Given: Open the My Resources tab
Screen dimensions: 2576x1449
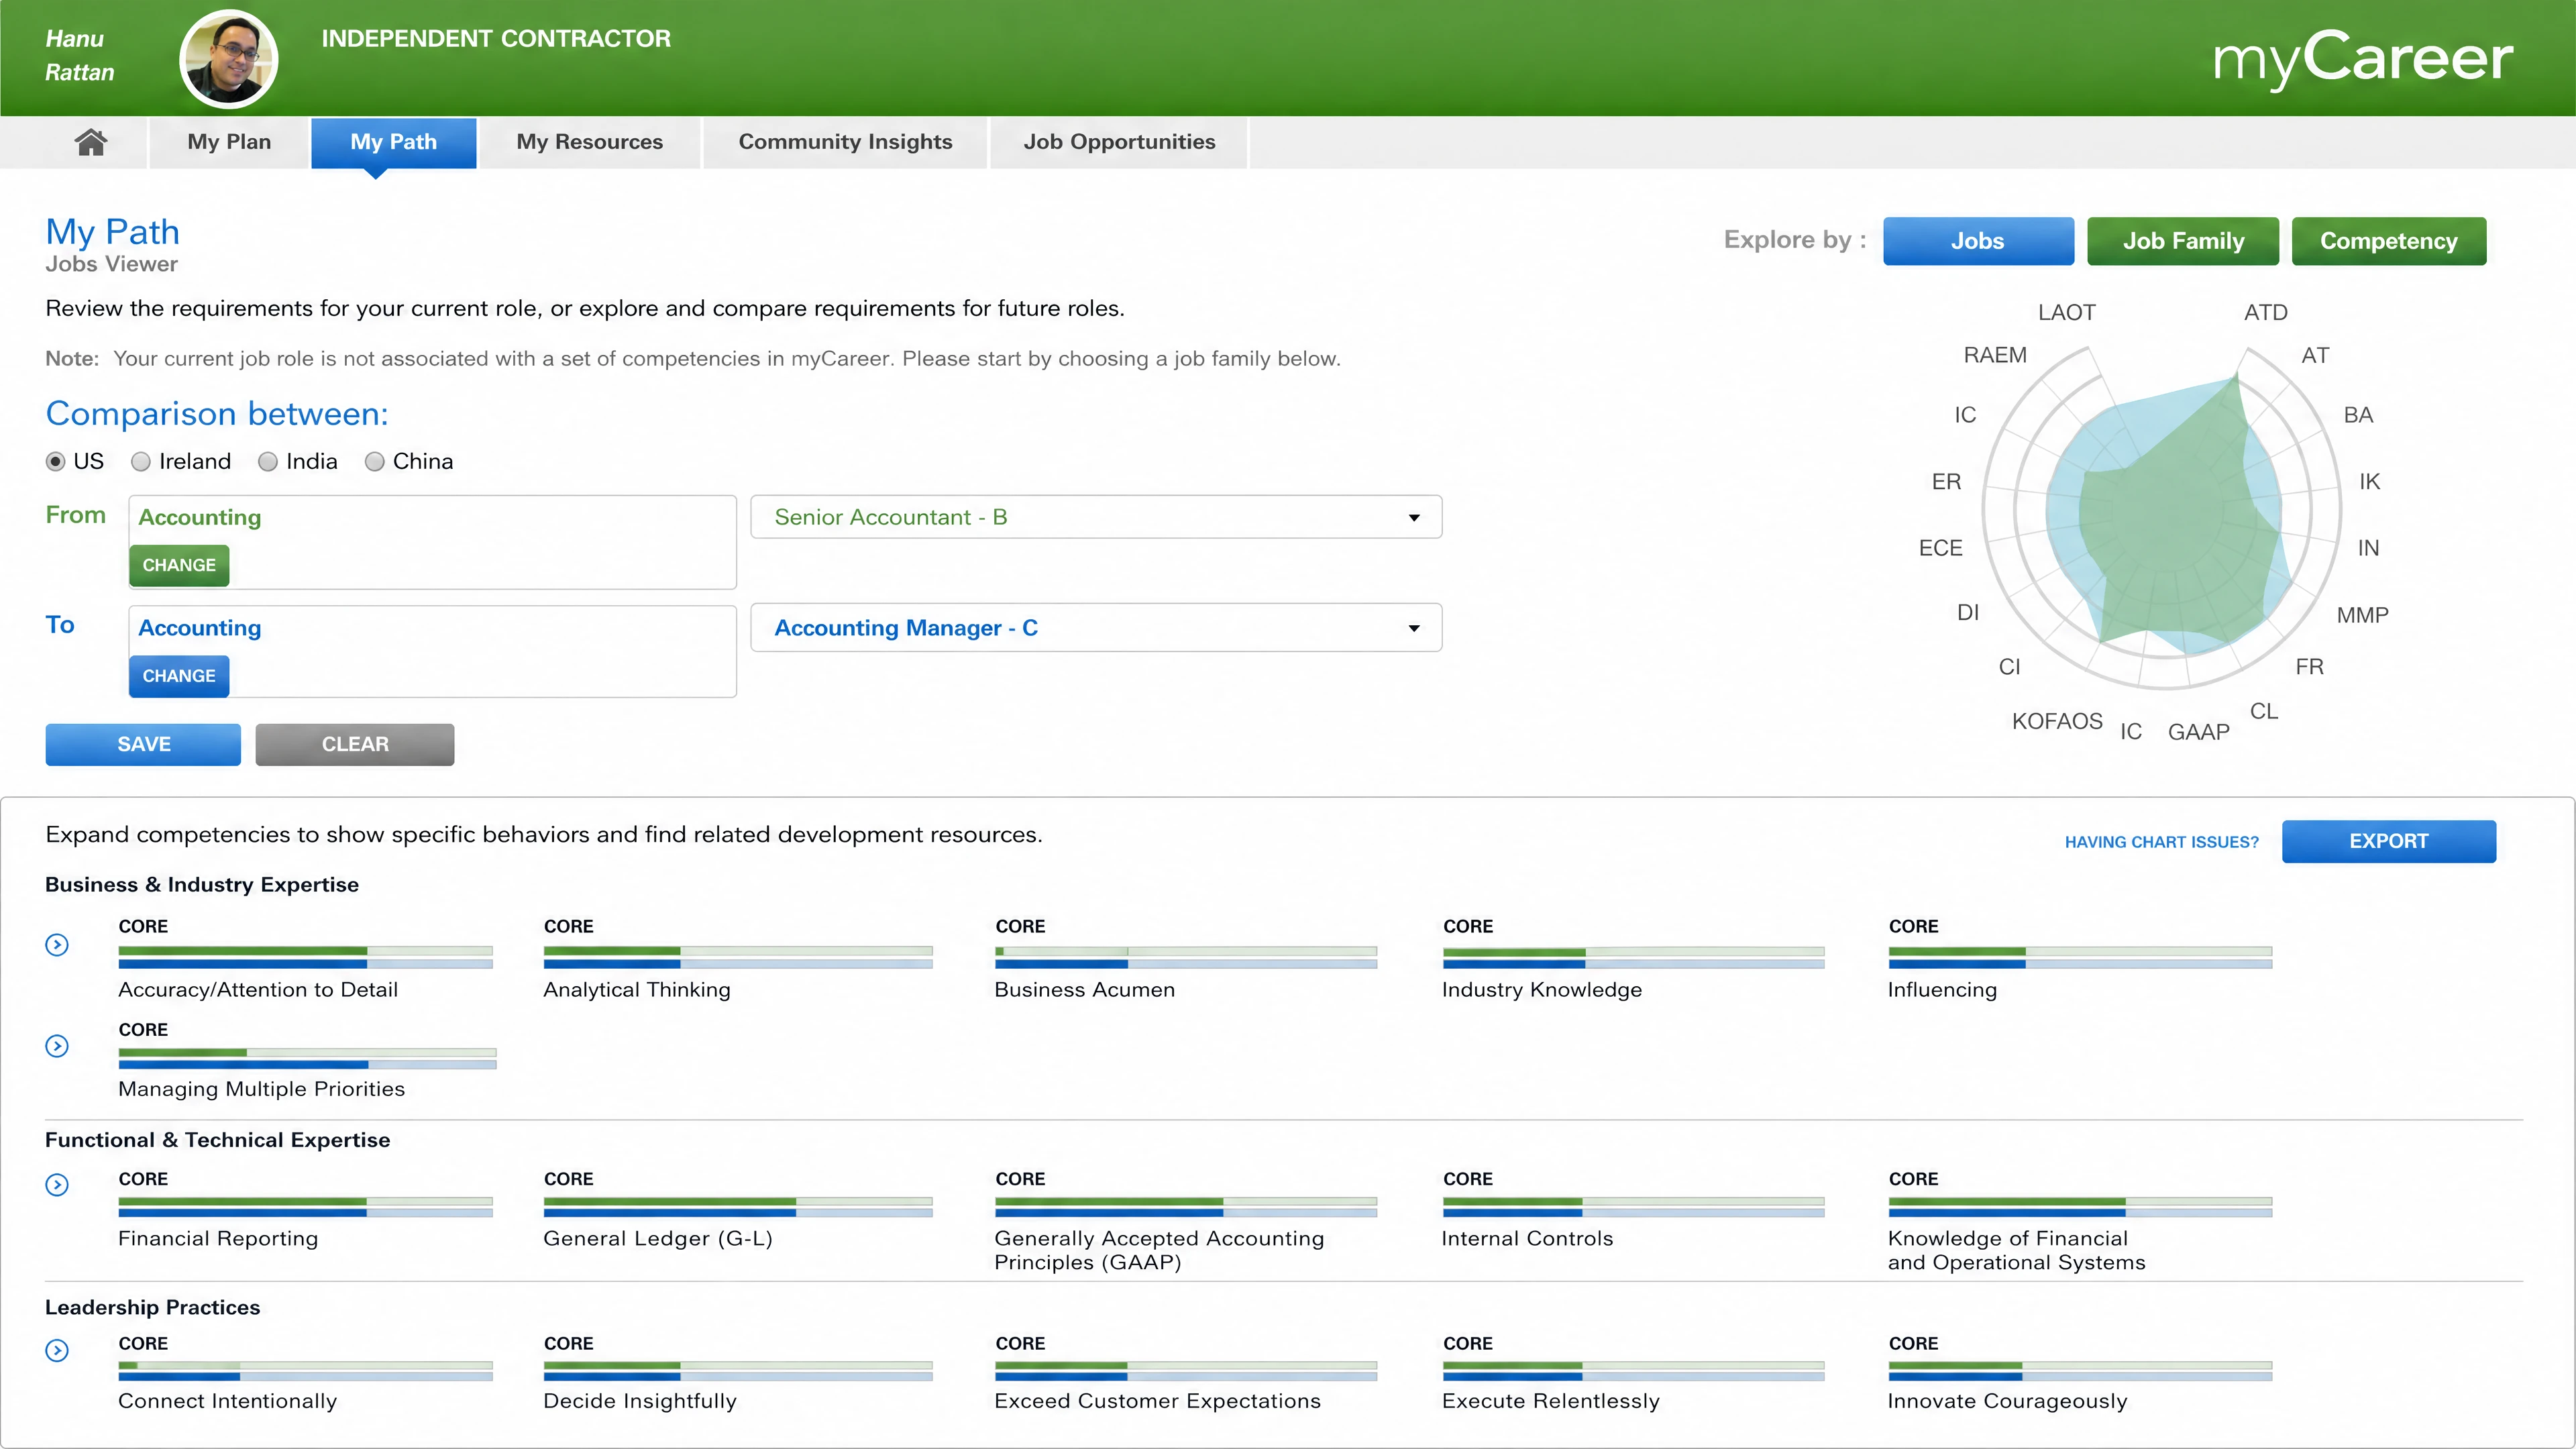Looking at the screenshot, I should 590,142.
